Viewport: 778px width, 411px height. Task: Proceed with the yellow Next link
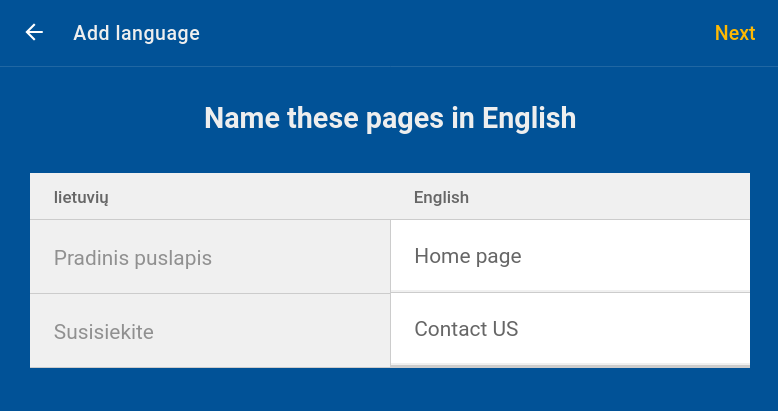(734, 33)
